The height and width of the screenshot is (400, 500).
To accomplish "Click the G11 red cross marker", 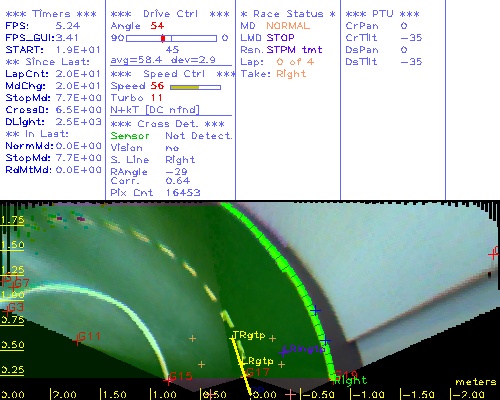I will pyautogui.click(x=77, y=340).
